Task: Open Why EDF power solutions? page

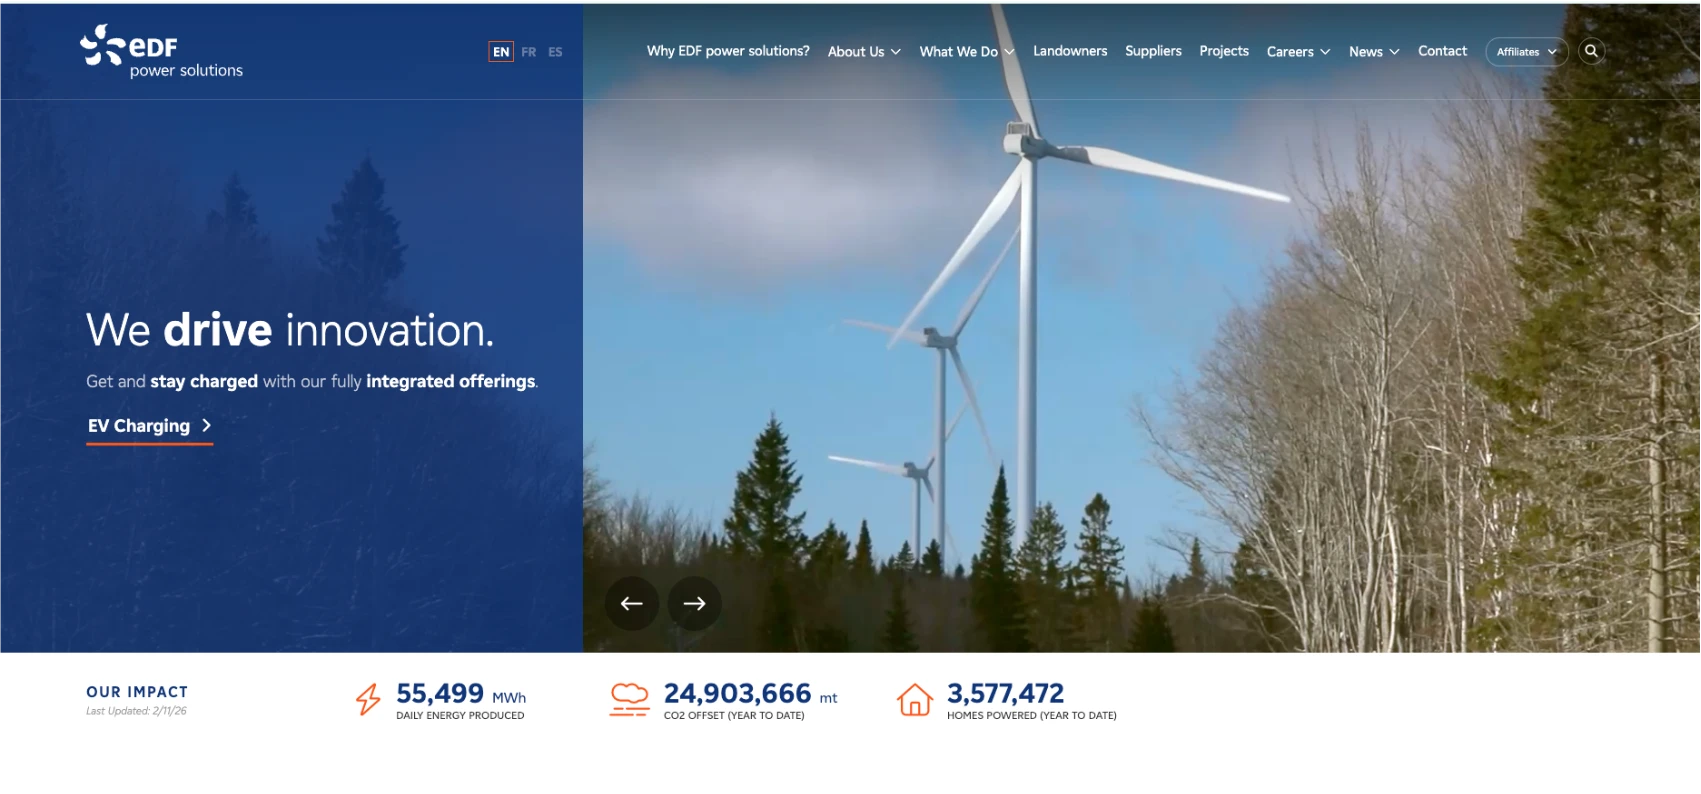Action: coord(728,51)
